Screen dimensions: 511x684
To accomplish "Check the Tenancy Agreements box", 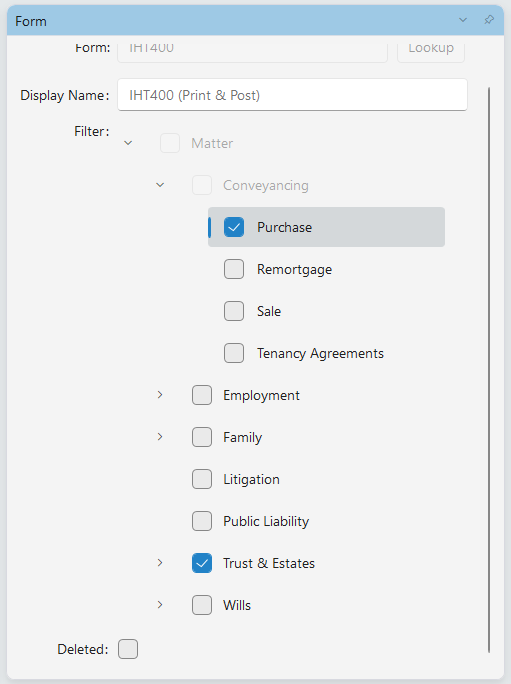I will click(234, 353).
